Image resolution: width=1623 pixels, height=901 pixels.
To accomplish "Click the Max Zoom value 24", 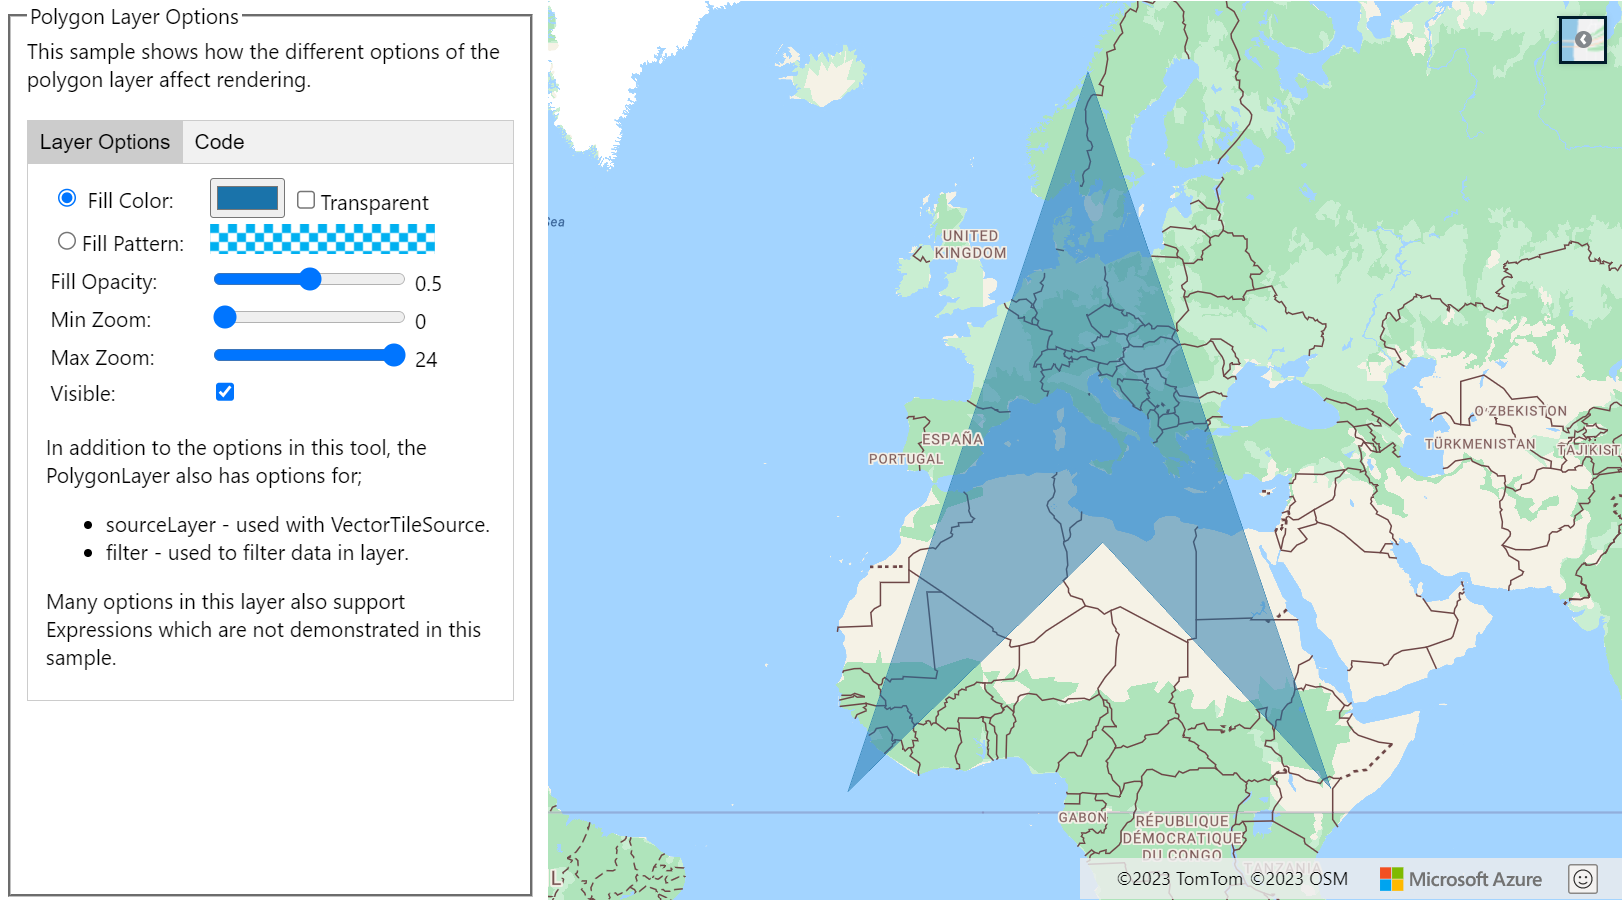I will 426,360.
